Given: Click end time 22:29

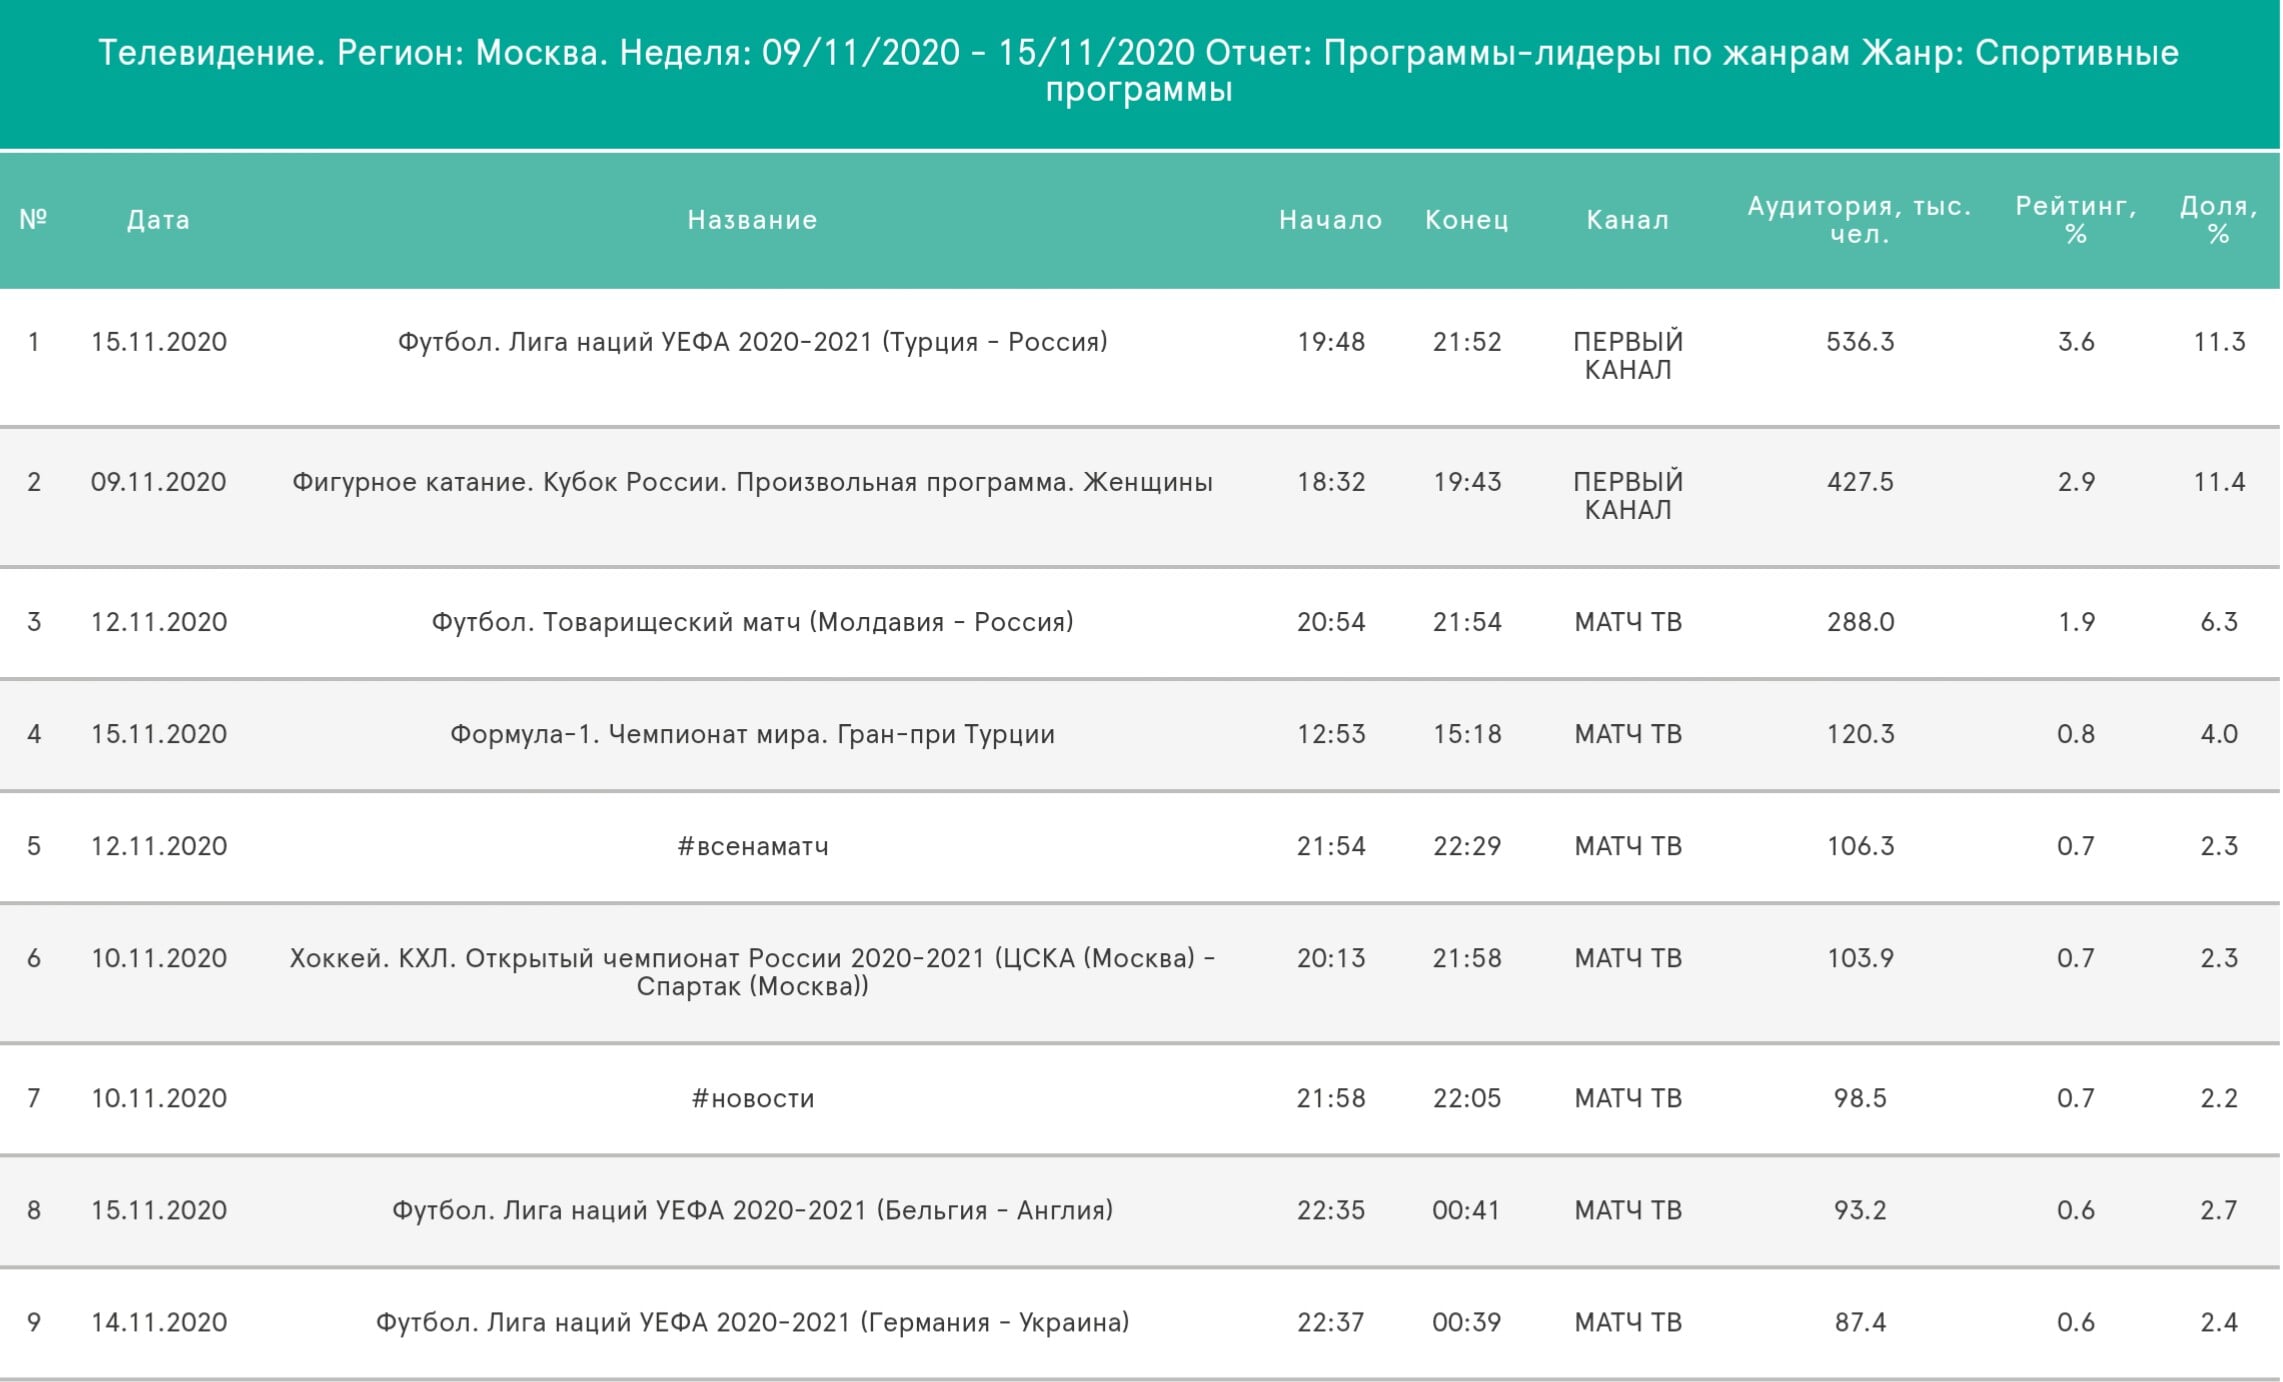Looking at the screenshot, I should click(1467, 846).
